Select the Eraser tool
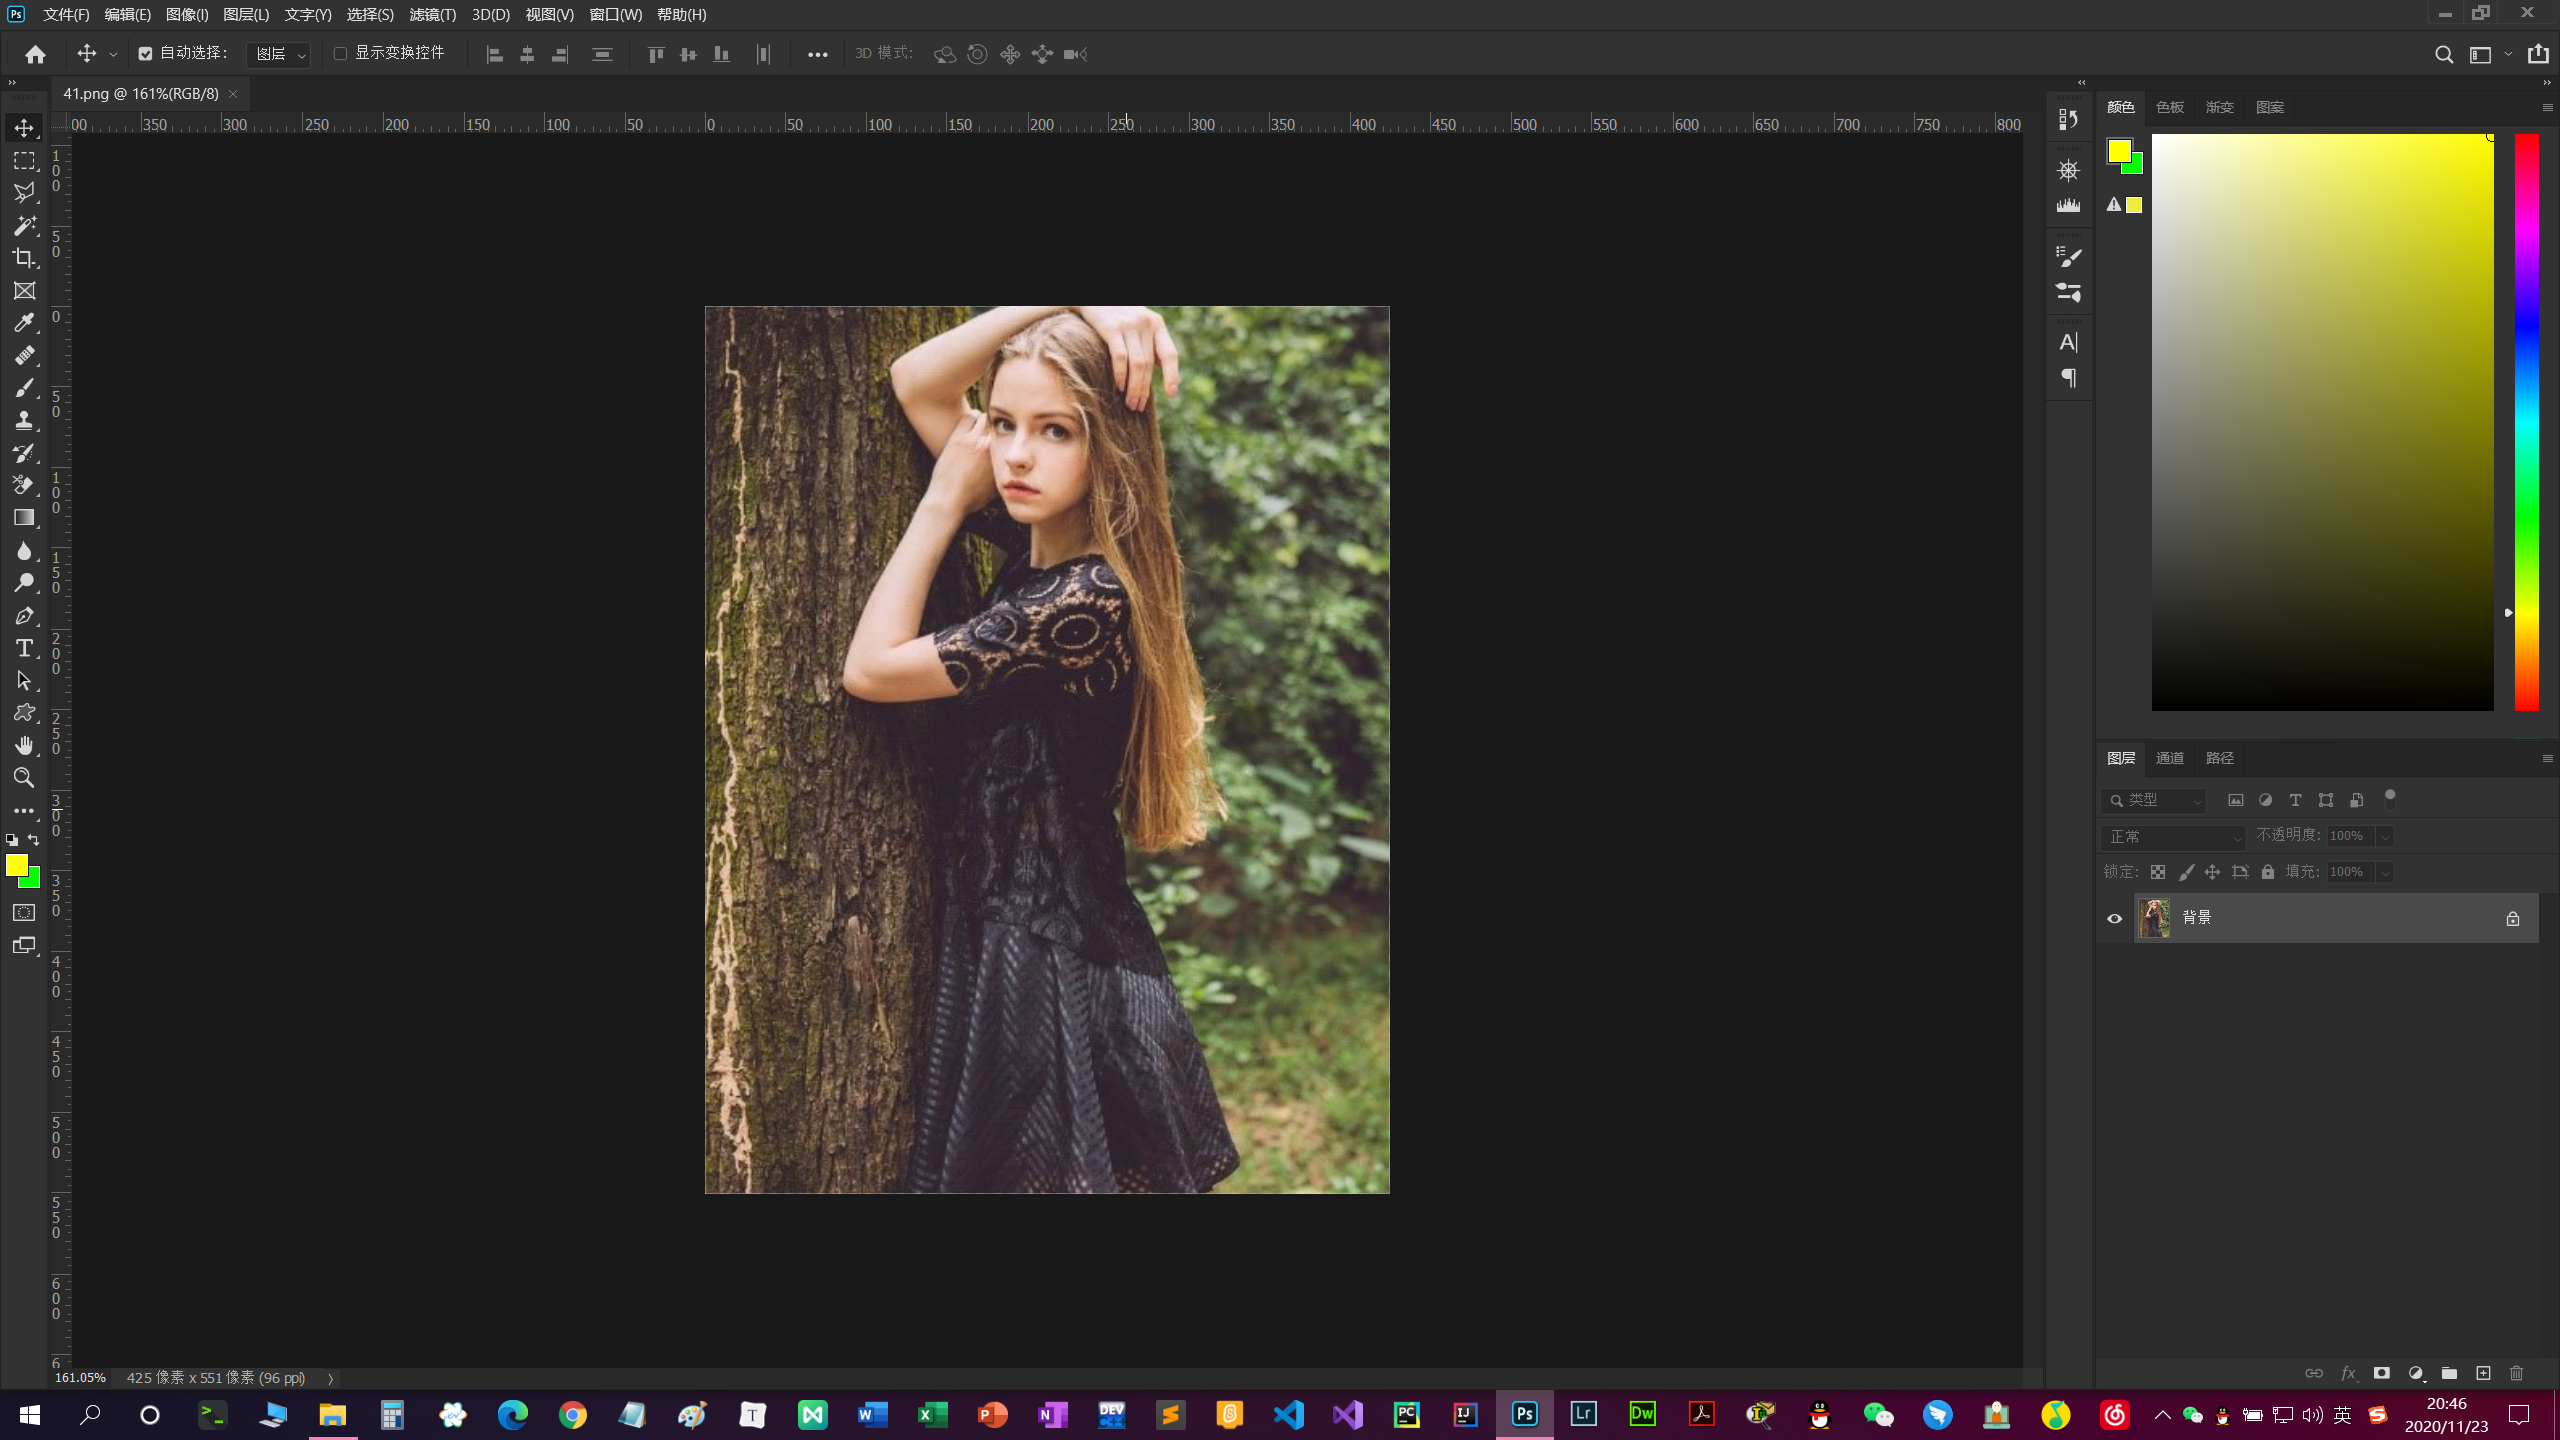The image size is (2560, 1440). 24,485
